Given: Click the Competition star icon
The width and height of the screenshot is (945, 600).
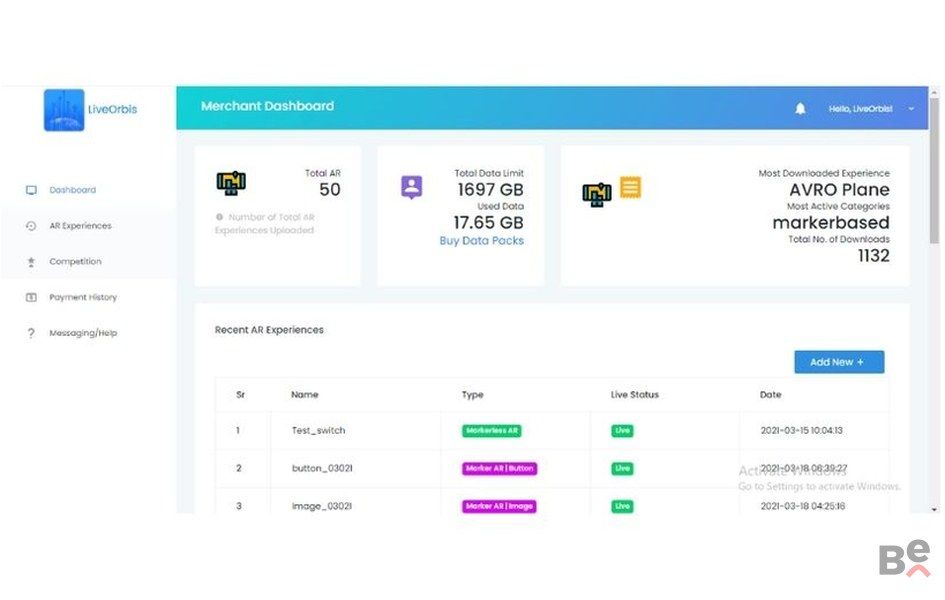Looking at the screenshot, I should [x=31, y=261].
